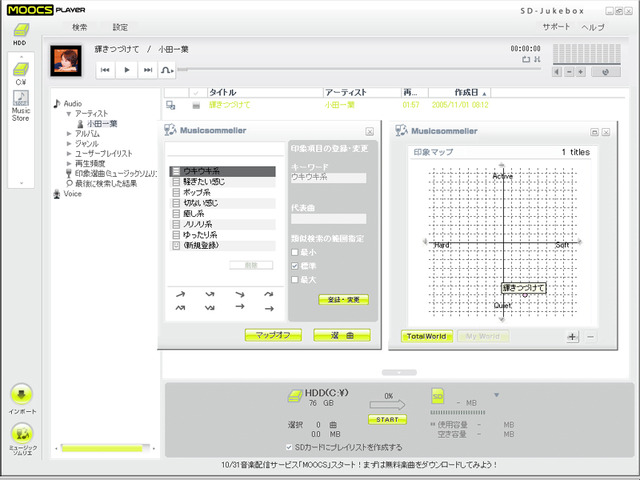
Task: Zoom in the impression map with plus
Action: tap(572, 337)
